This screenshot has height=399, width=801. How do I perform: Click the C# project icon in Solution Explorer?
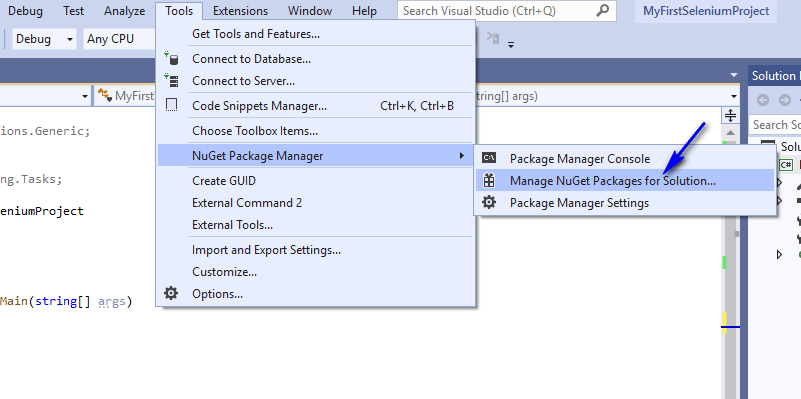[786, 165]
